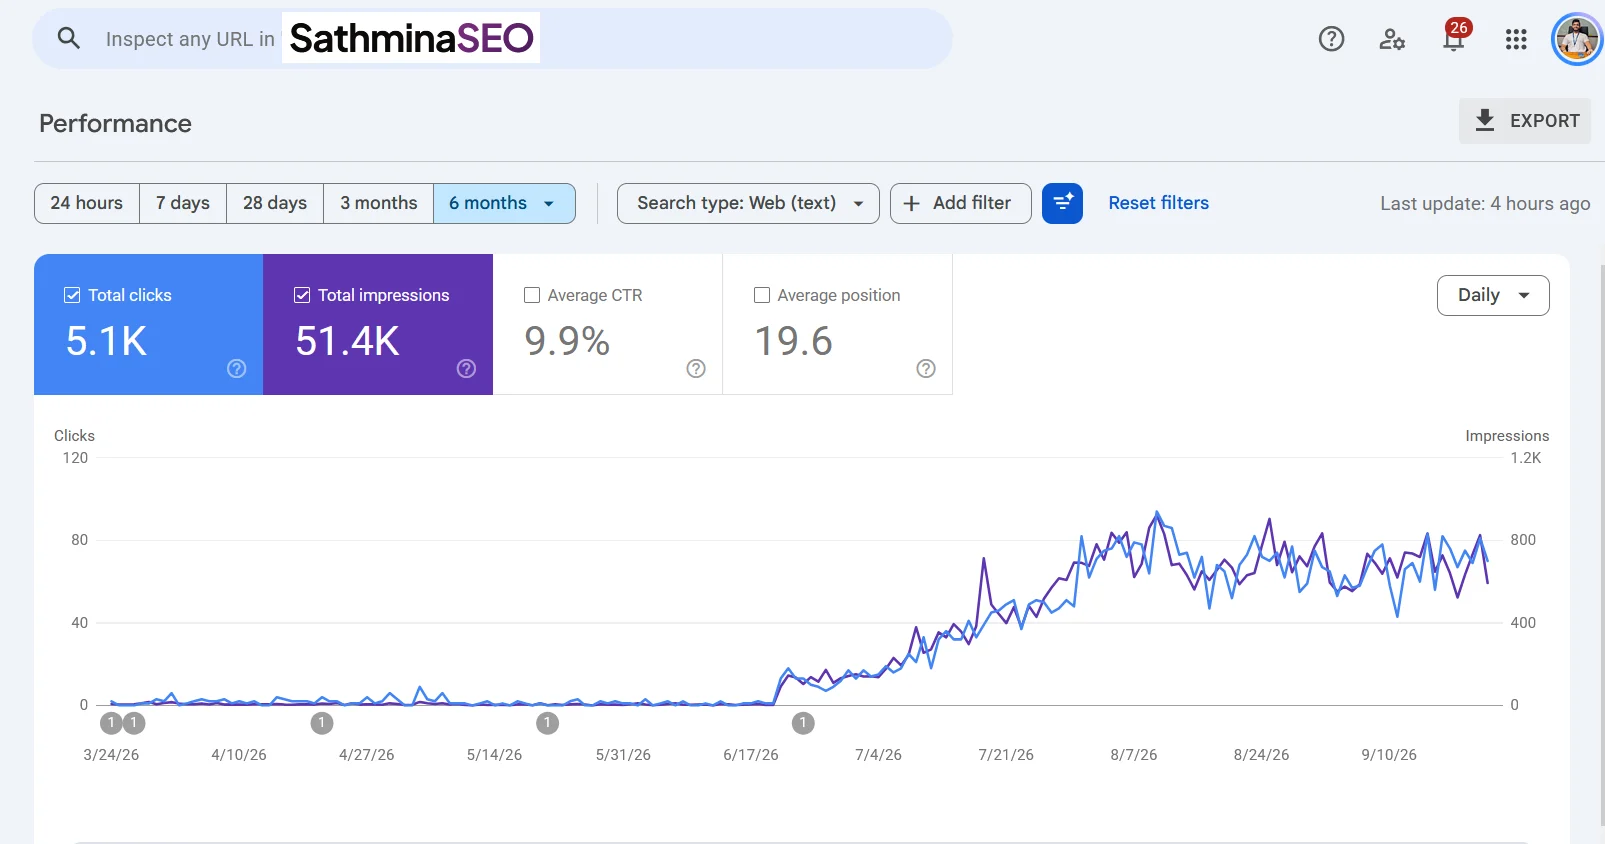
Task: Expand the 6 months date range arrow
Action: [x=549, y=203]
